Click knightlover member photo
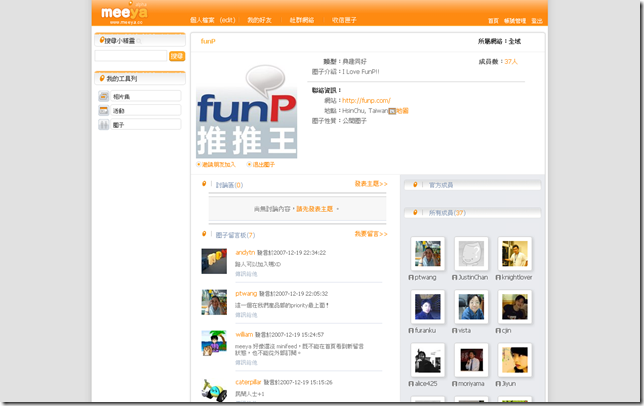The image size is (644, 406). [515, 254]
